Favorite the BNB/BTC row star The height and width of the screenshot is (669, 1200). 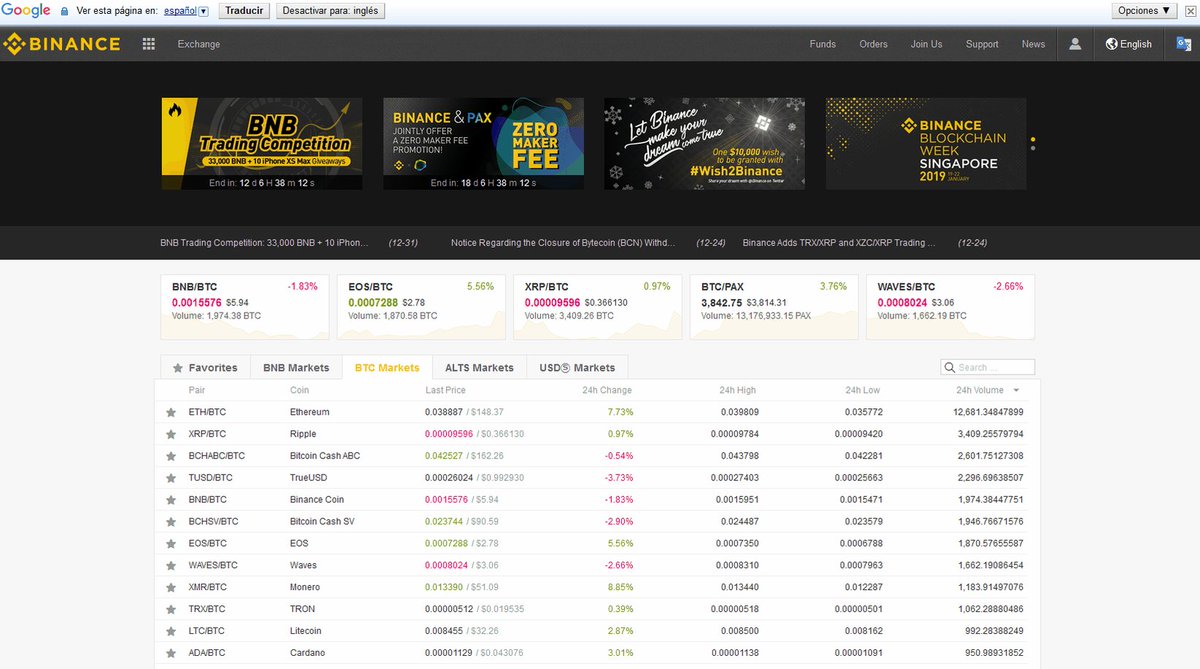pos(171,500)
